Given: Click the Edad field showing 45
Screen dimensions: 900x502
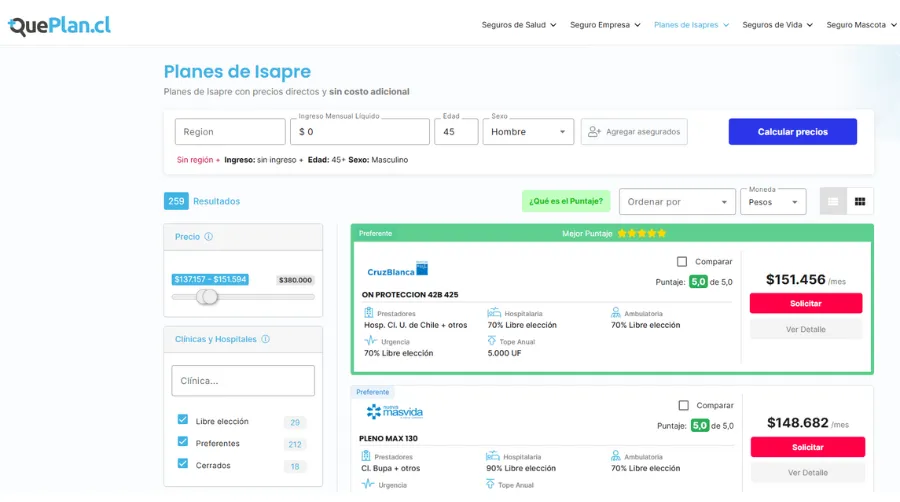Looking at the screenshot, I should (x=456, y=131).
